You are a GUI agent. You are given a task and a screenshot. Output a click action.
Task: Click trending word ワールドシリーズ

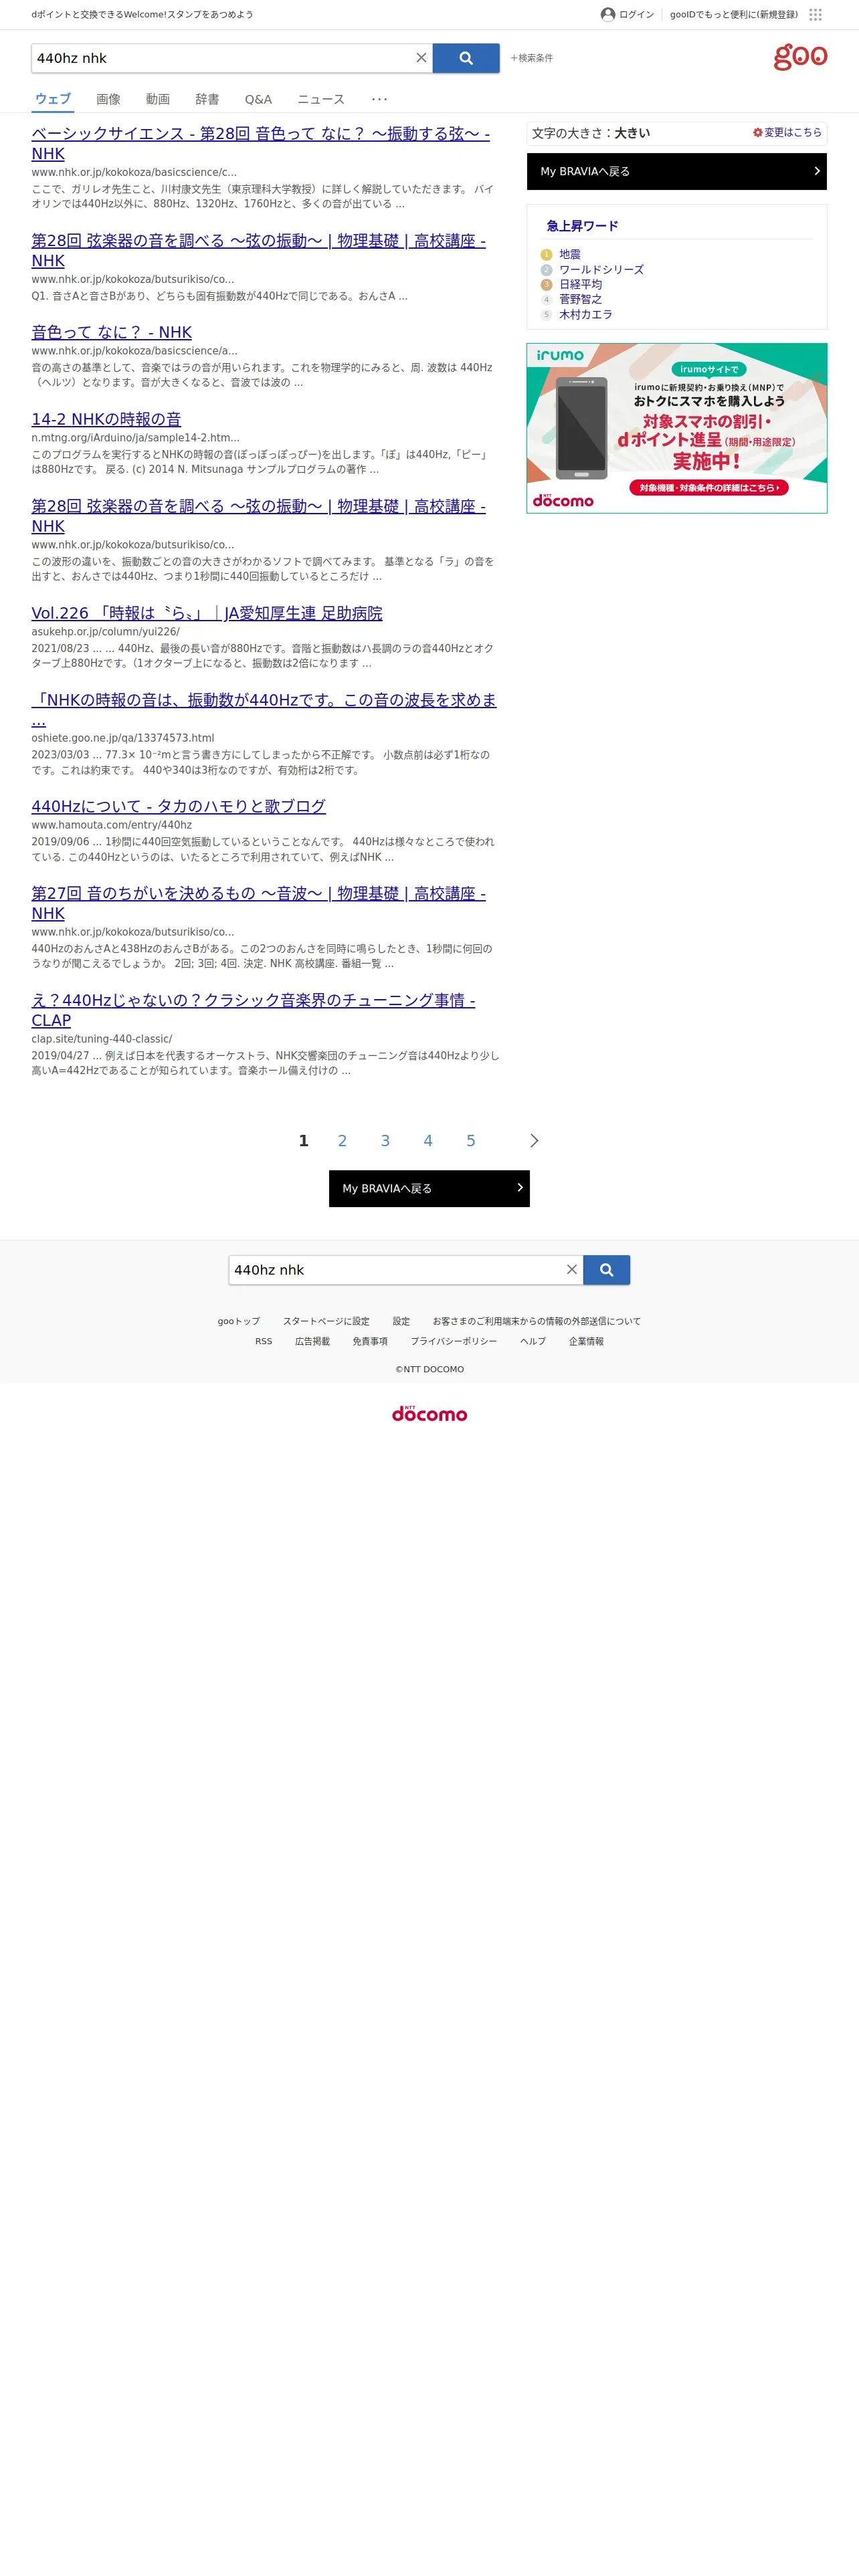(x=601, y=269)
